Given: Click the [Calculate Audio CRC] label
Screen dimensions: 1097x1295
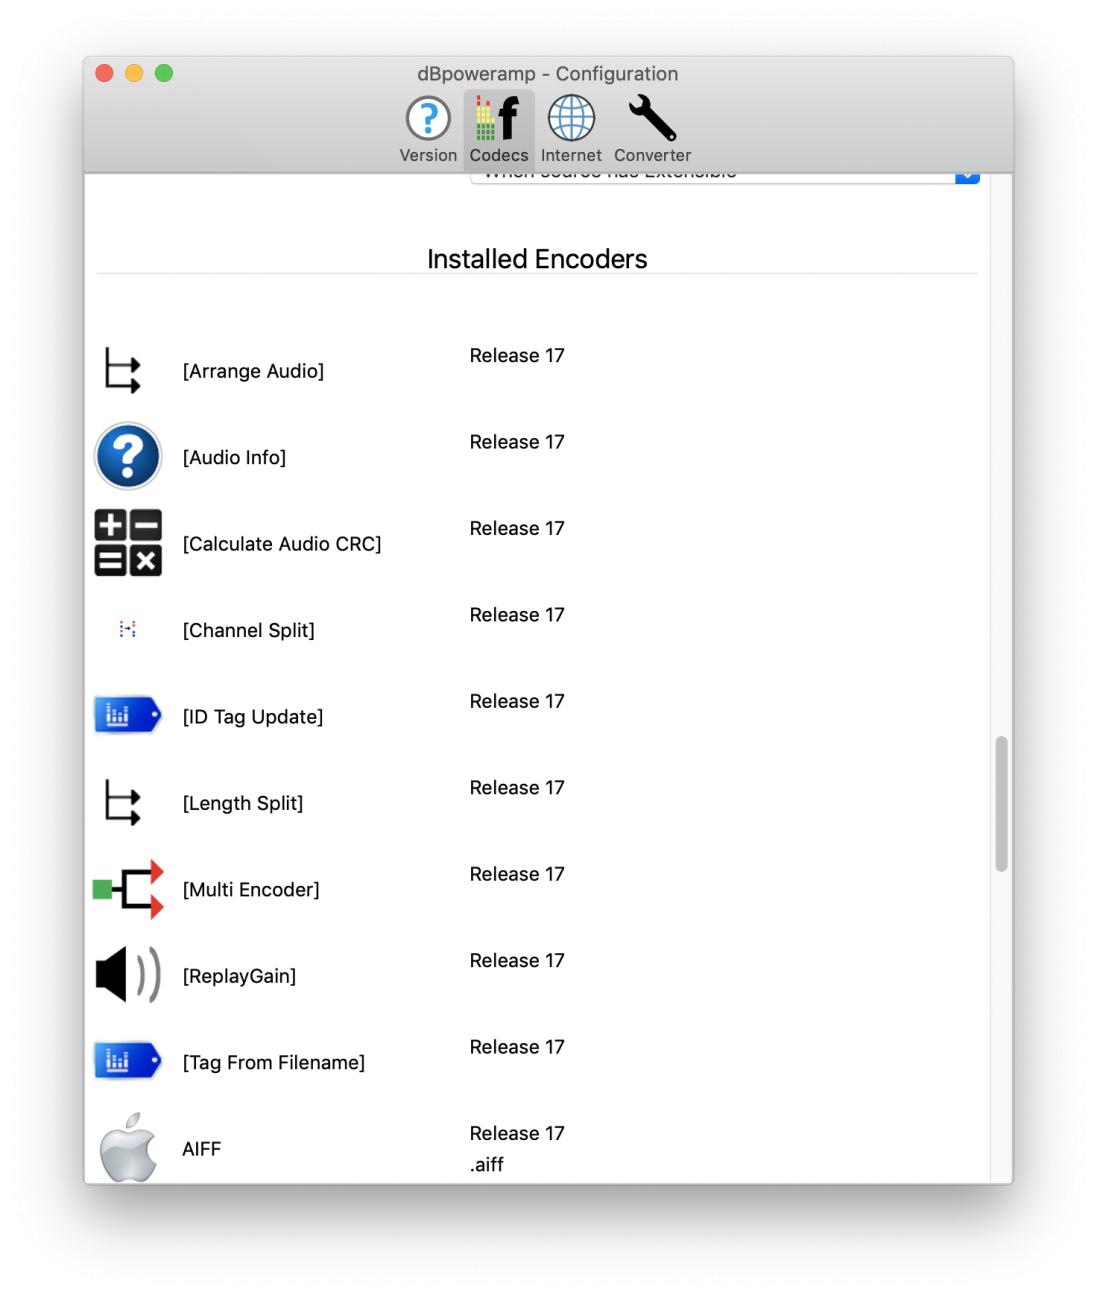Looking at the screenshot, I should (x=282, y=544).
